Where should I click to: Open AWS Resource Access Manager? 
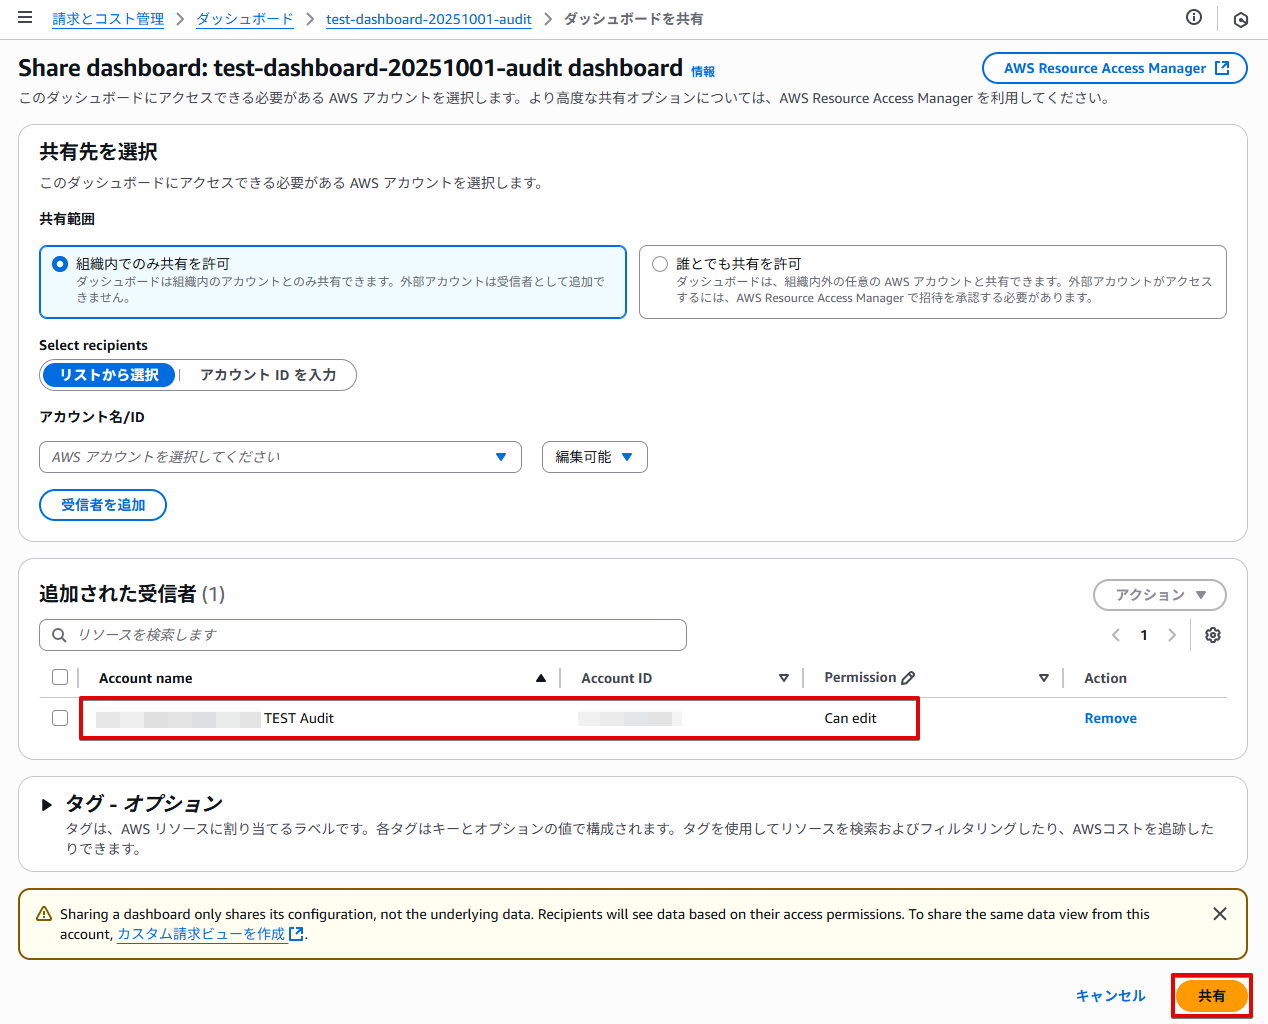[x=1115, y=68]
